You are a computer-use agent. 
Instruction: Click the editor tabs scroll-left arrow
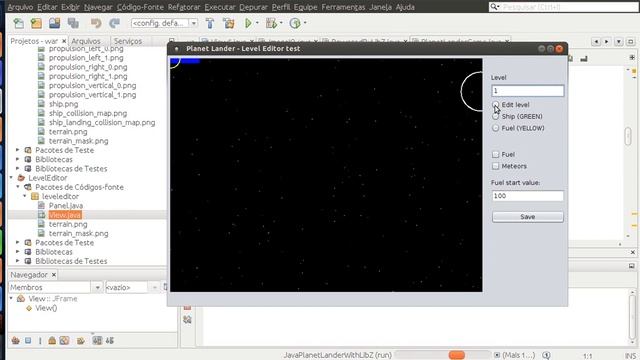(596, 42)
